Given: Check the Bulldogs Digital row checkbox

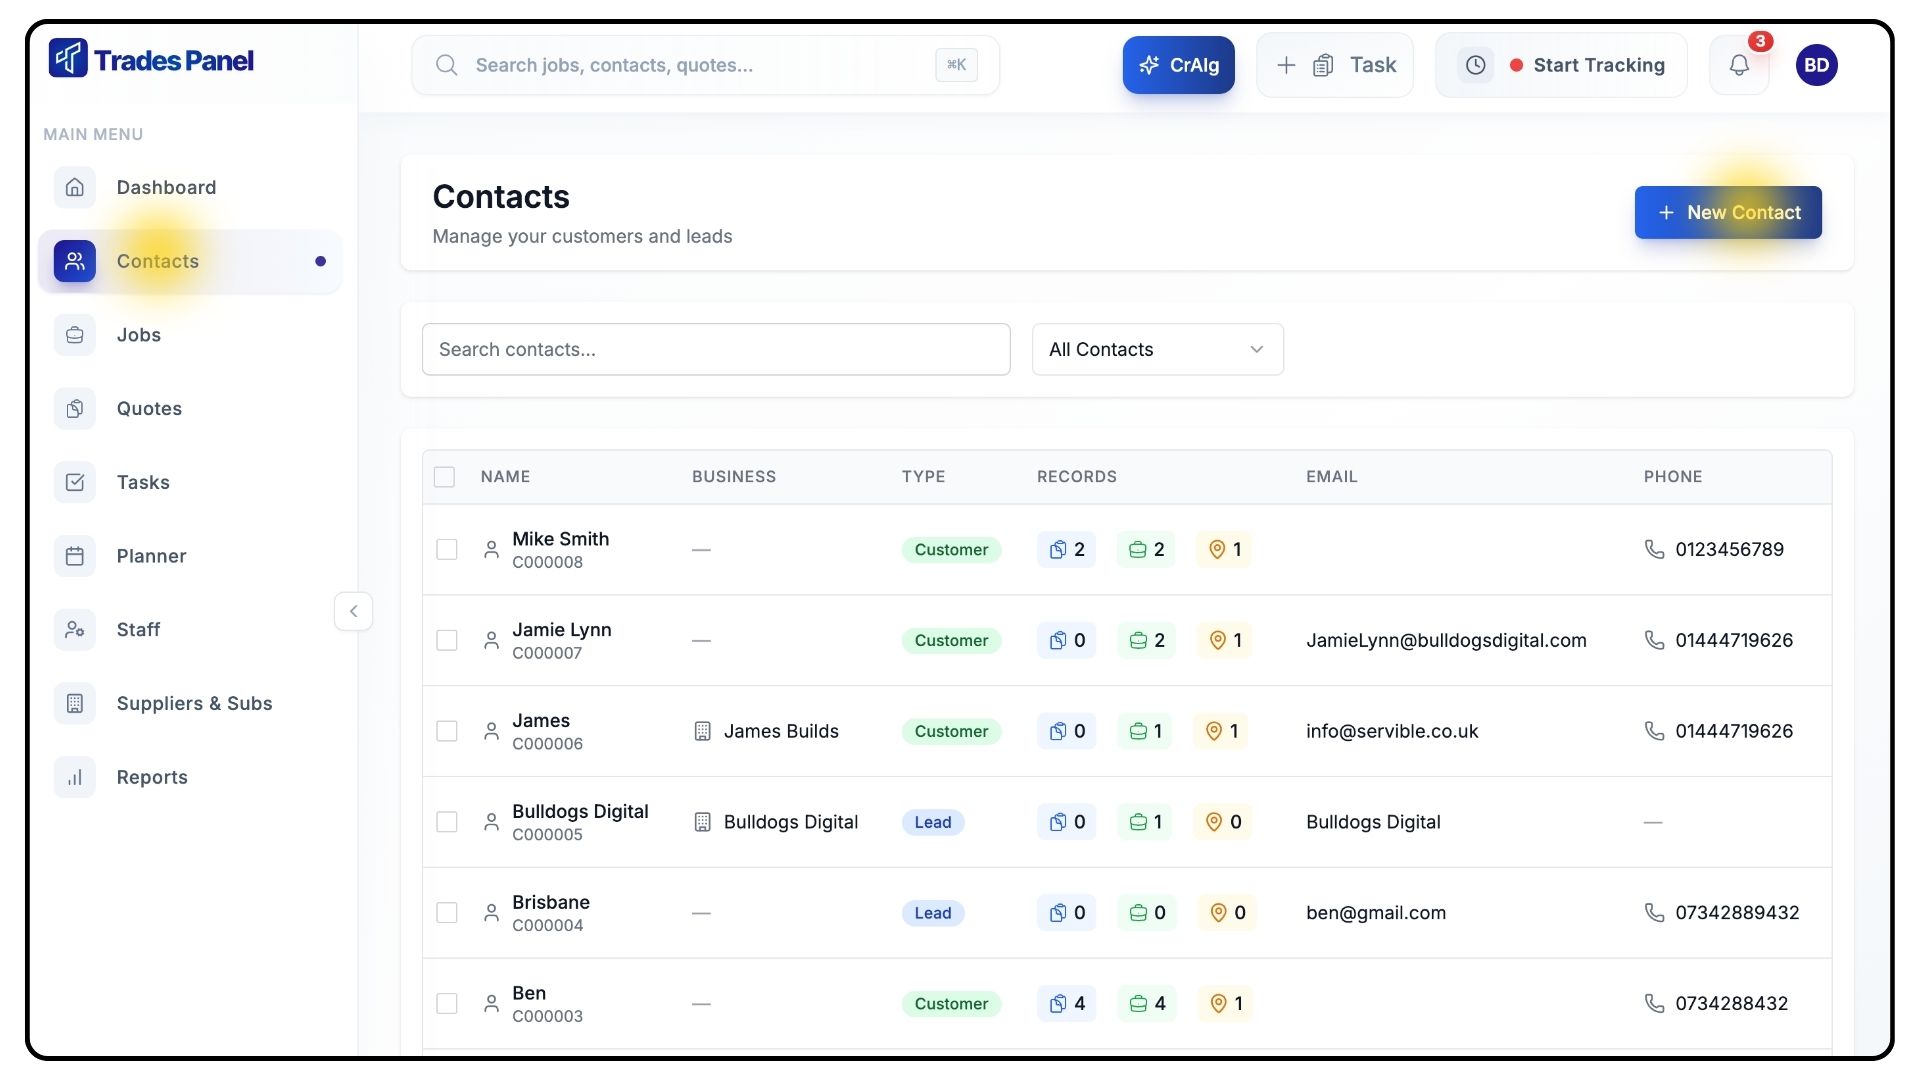Looking at the screenshot, I should (x=446, y=822).
